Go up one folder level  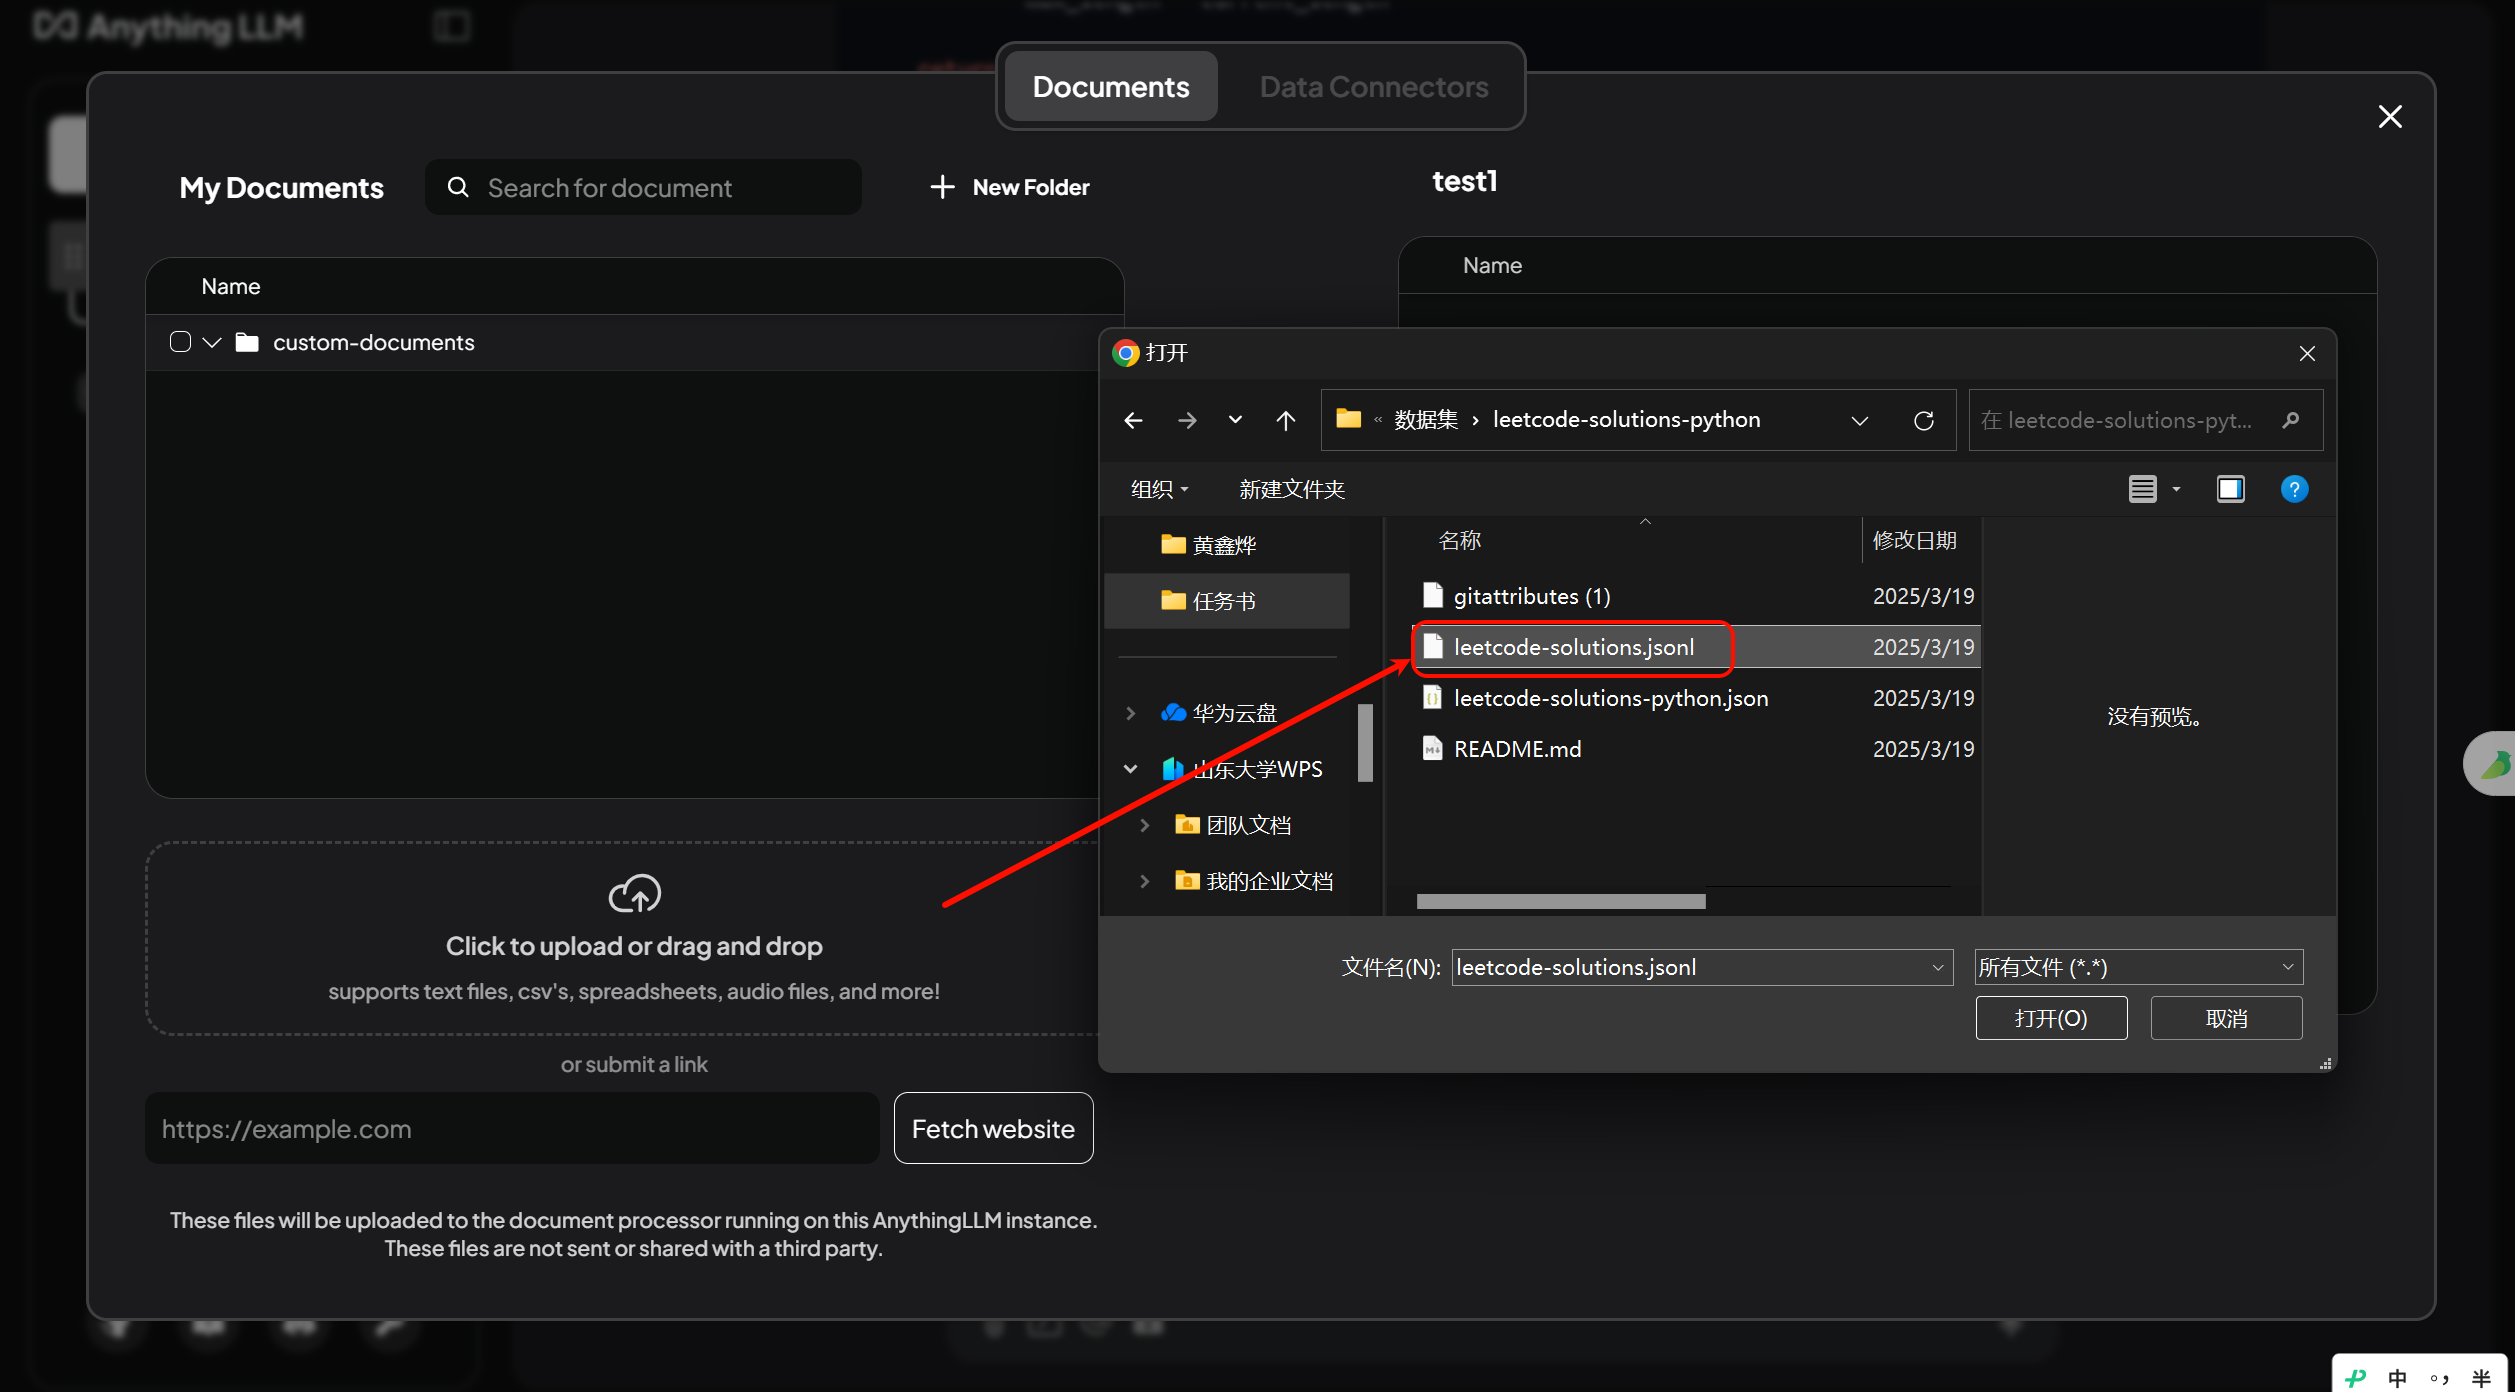tap(1286, 420)
